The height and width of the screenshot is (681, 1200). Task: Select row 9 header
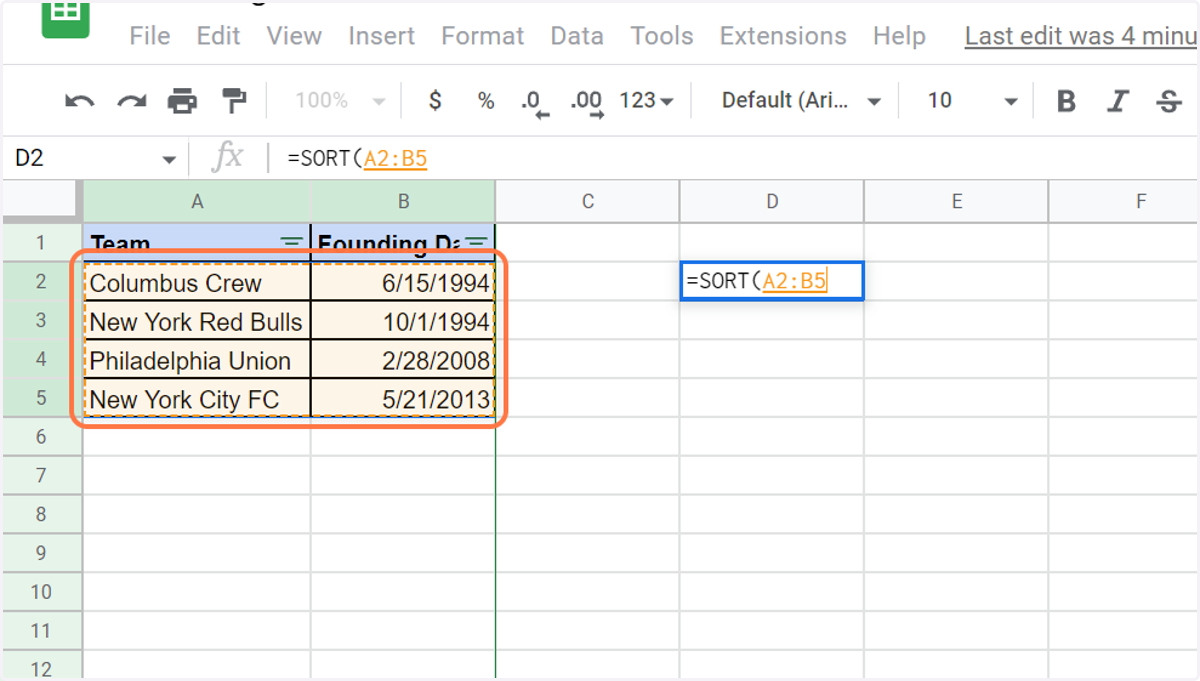[41, 553]
